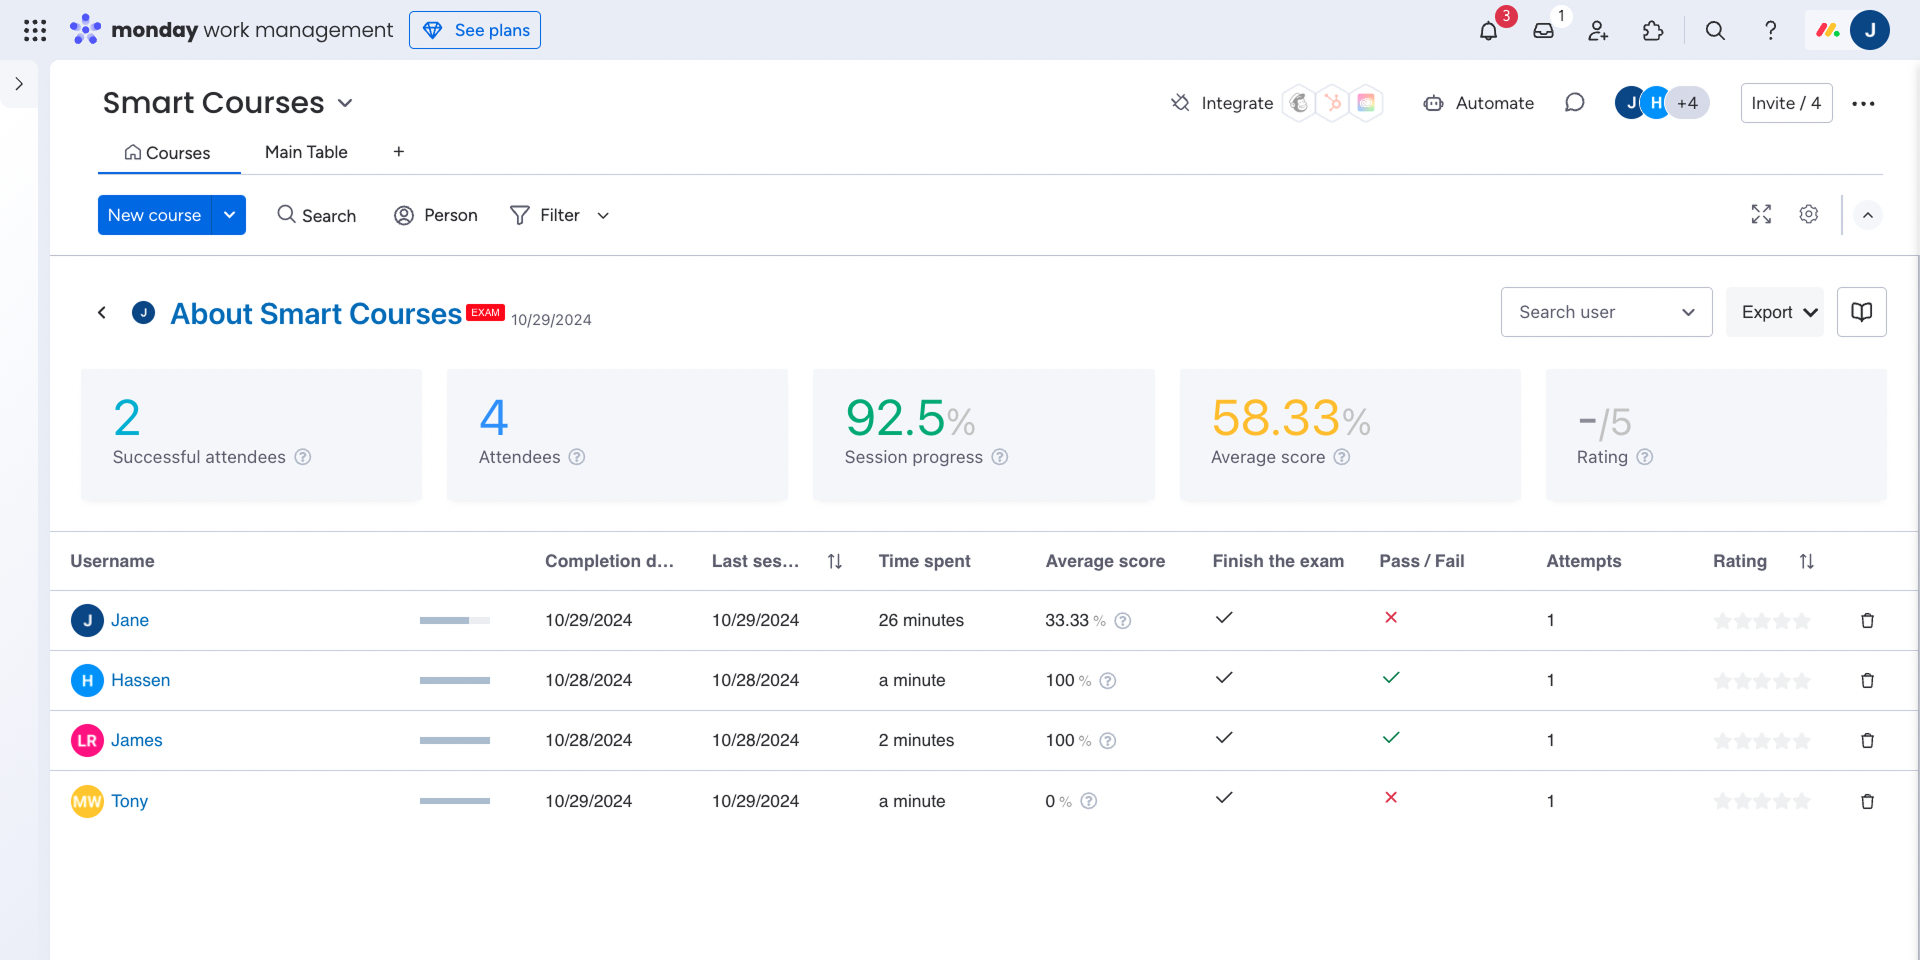1920x960 pixels.
Task: Enter fullscreen with the expand icon
Action: coord(1761,214)
